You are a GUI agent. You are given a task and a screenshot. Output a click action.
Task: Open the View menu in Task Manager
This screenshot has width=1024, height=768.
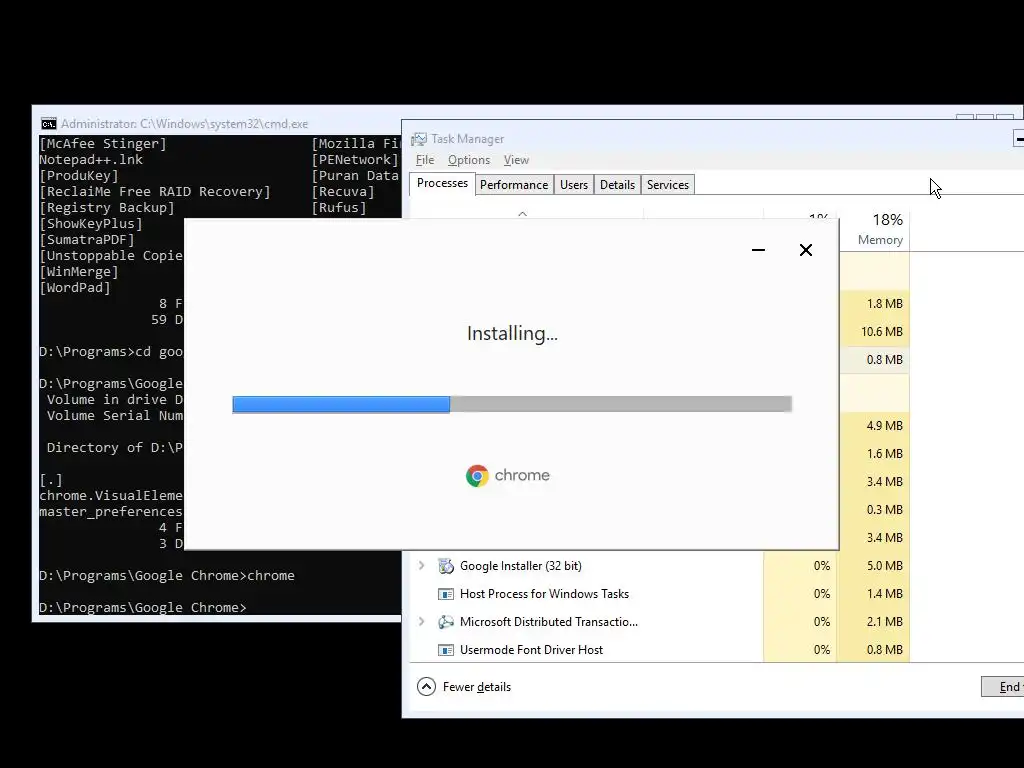[516, 160]
